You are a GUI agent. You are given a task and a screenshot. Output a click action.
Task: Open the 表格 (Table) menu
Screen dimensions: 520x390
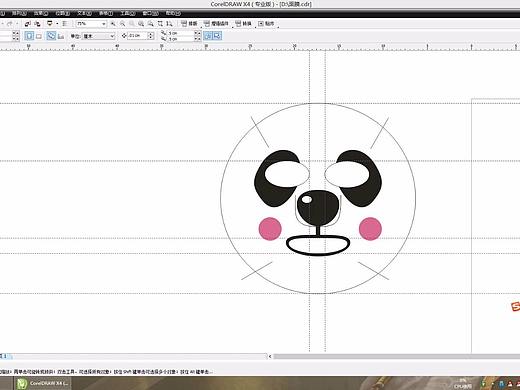tap(106, 13)
